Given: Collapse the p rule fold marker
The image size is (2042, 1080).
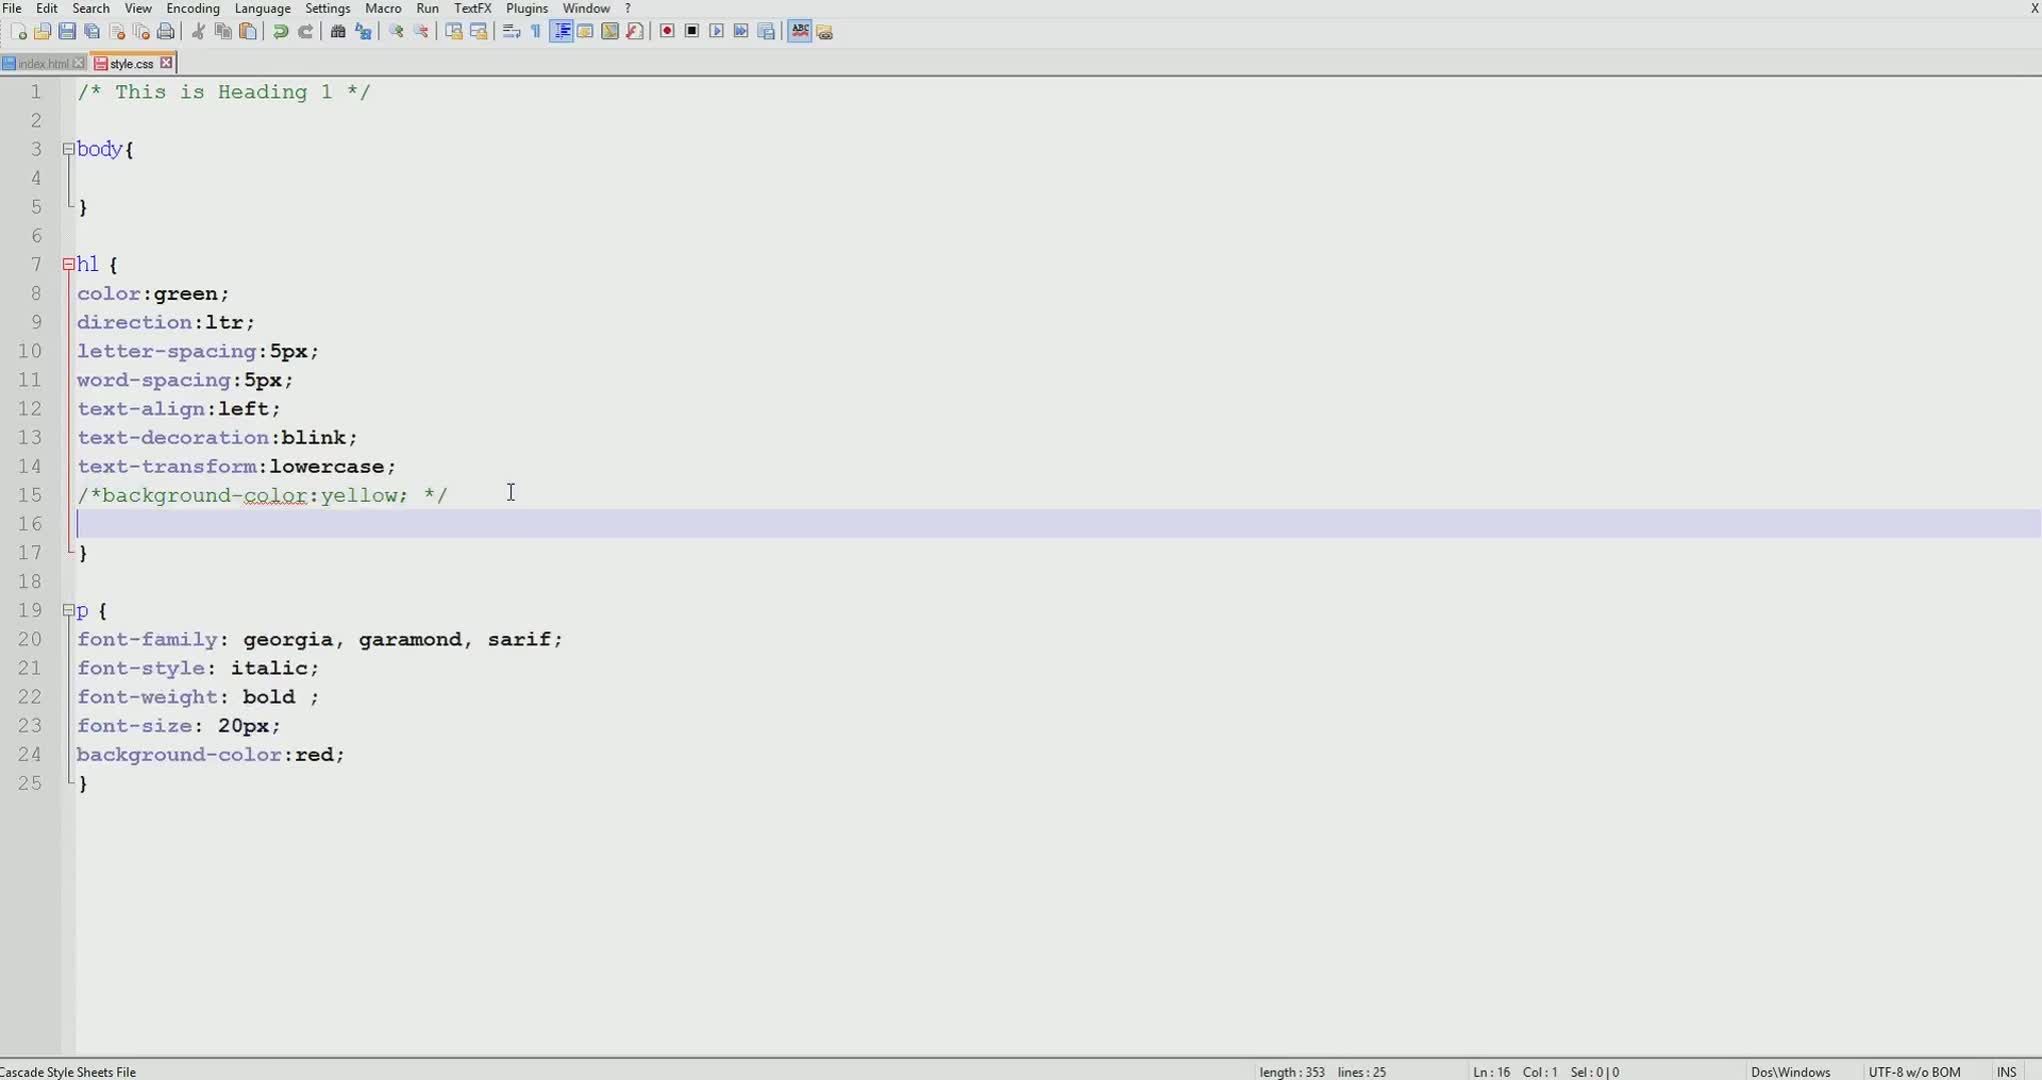Looking at the screenshot, I should [68, 610].
